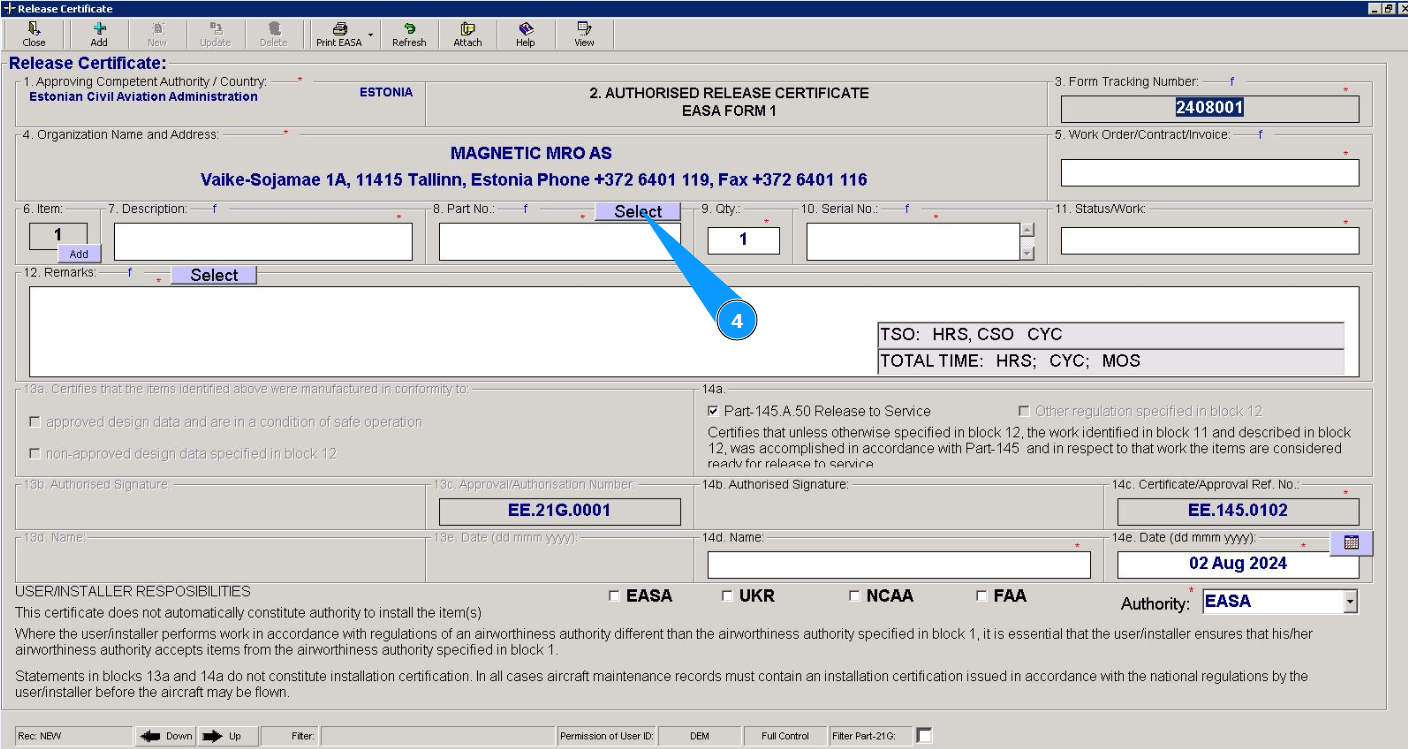Click Estonian Civil Aviation Administration text
The height and width of the screenshot is (749, 1408).
pyautogui.click(x=143, y=97)
